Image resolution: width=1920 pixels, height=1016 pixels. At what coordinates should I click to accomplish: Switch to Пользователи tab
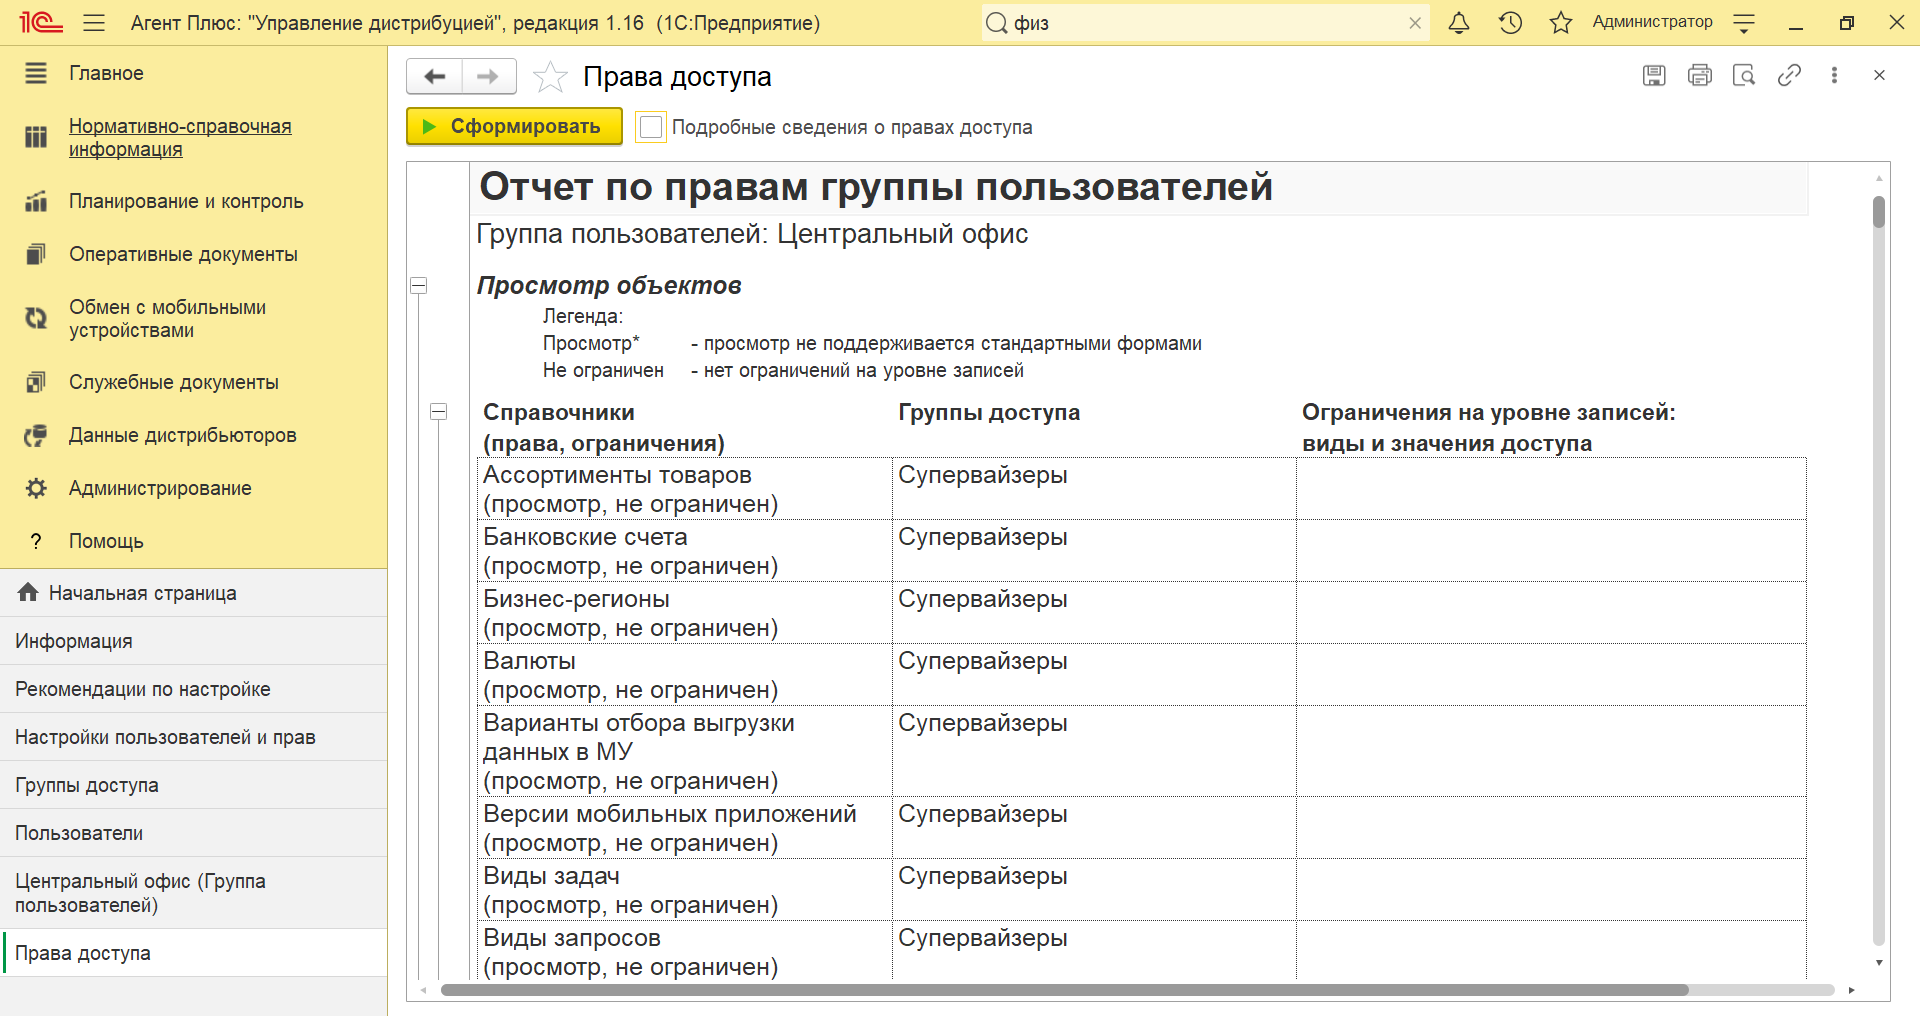[194, 833]
